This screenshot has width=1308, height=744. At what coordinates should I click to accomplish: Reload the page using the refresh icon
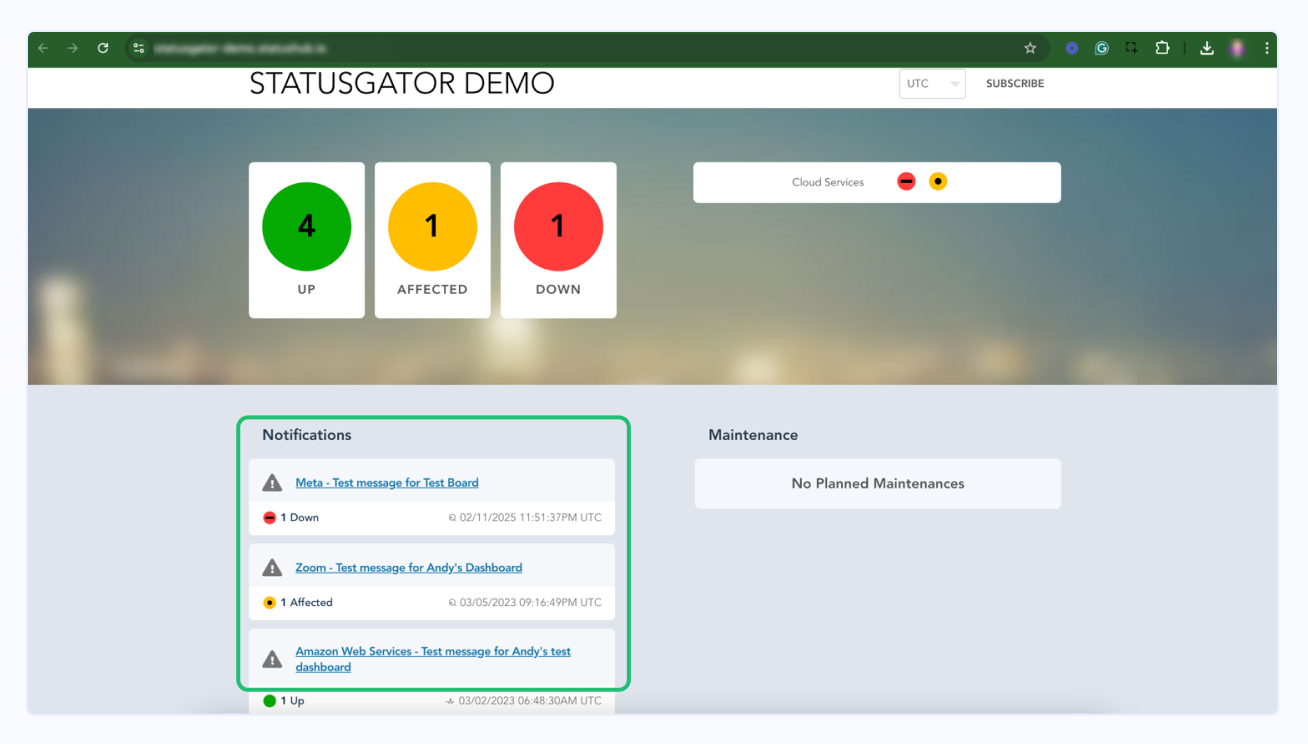click(103, 48)
